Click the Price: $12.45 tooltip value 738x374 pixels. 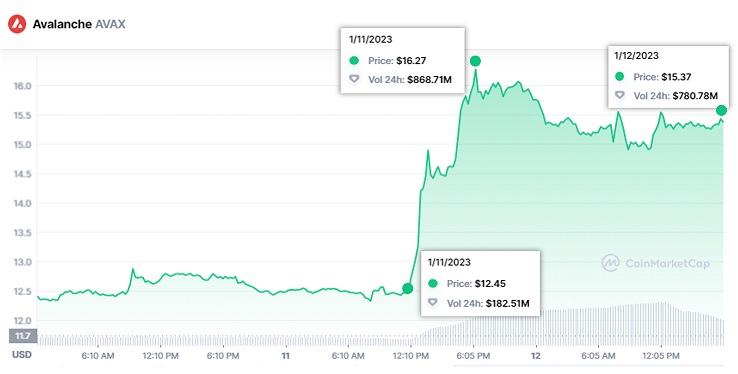[x=476, y=284]
